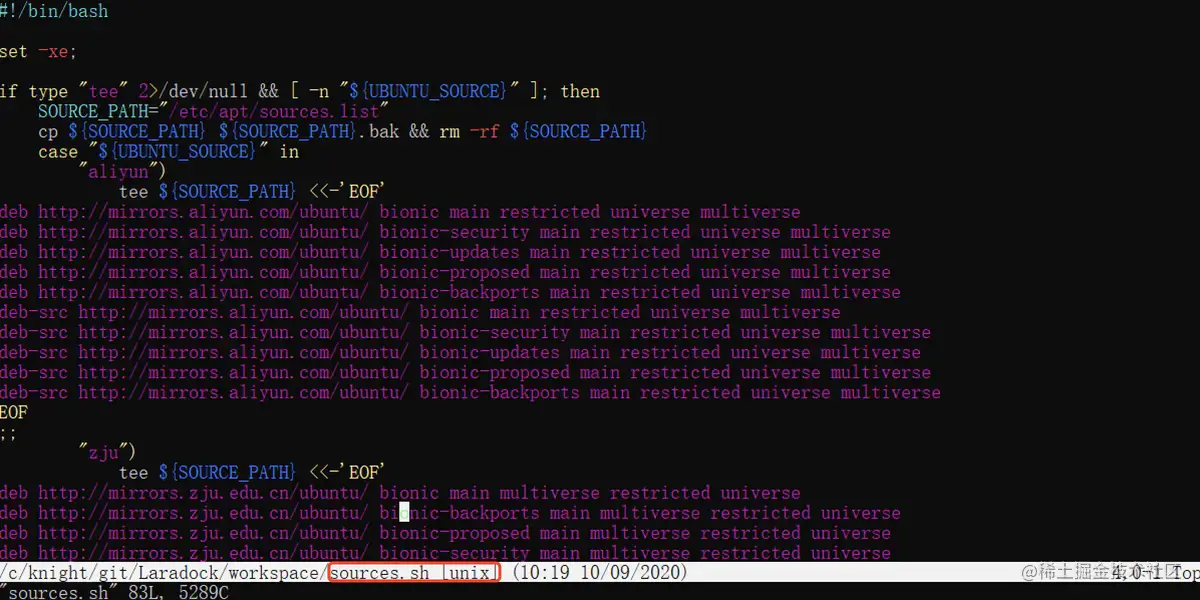Image resolution: width=1200 pixels, height=600 pixels.
Task: Click the "zju") case label
Action: pyautogui.click(x=108, y=452)
